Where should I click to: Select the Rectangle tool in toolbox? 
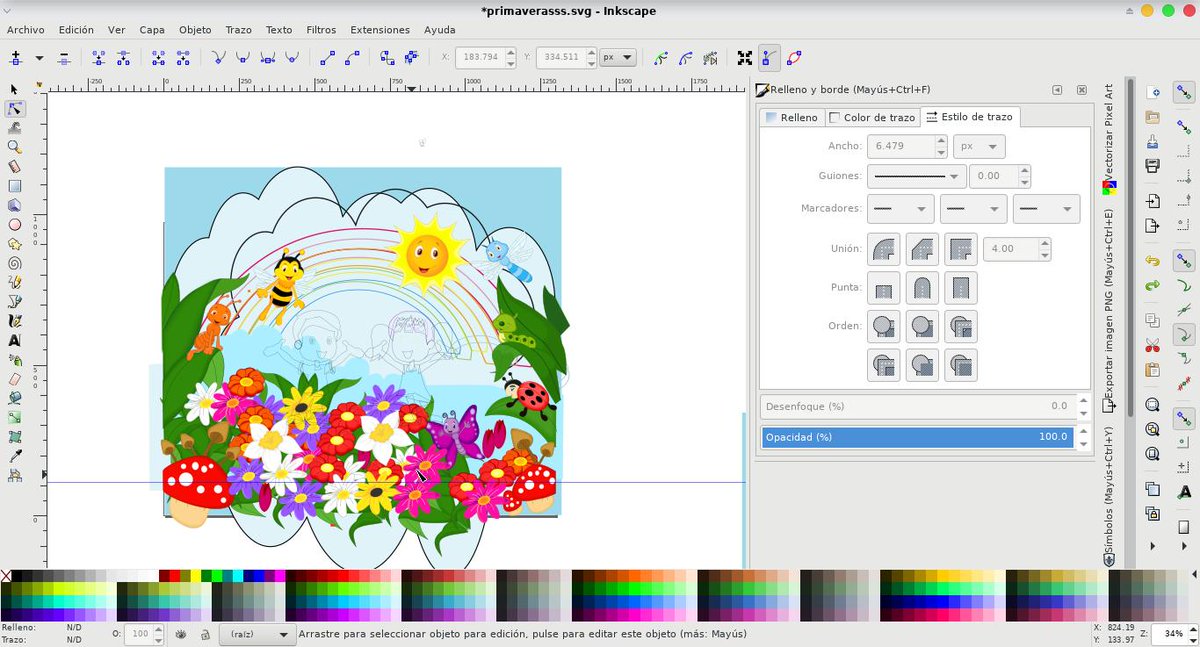click(14, 185)
